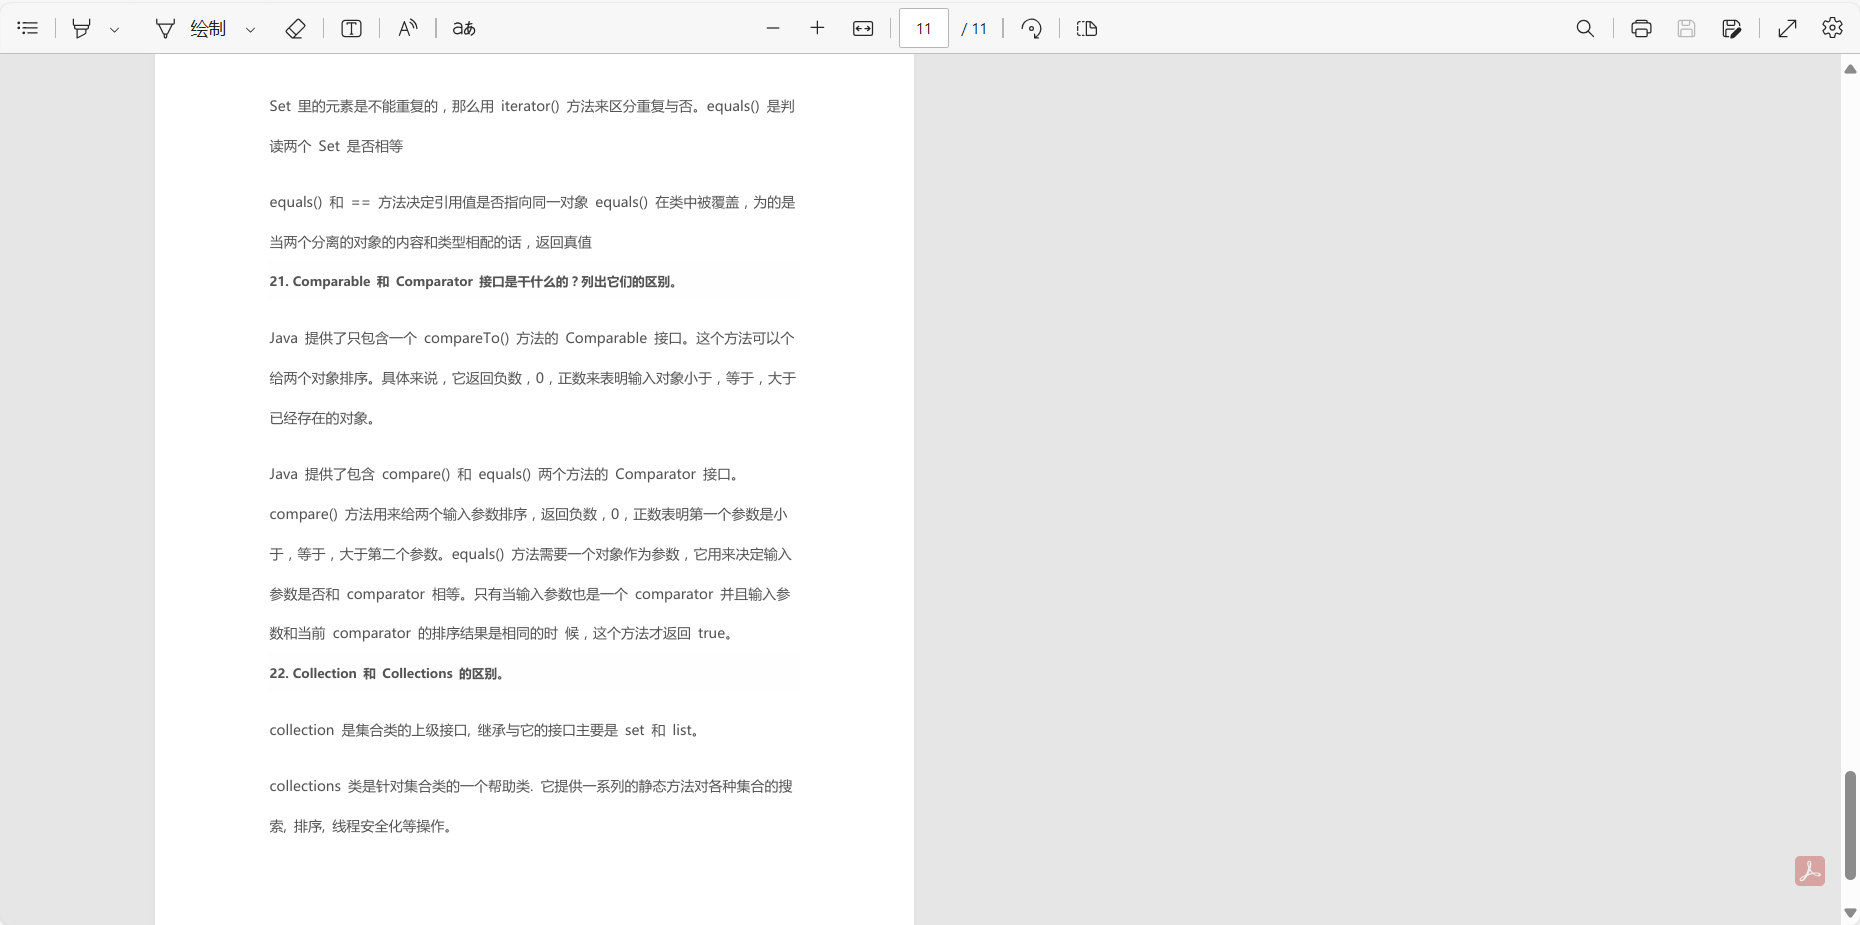Image resolution: width=1860 pixels, height=925 pixels.
Task: Zoom in with the plus button
Action: click(817, 28)
